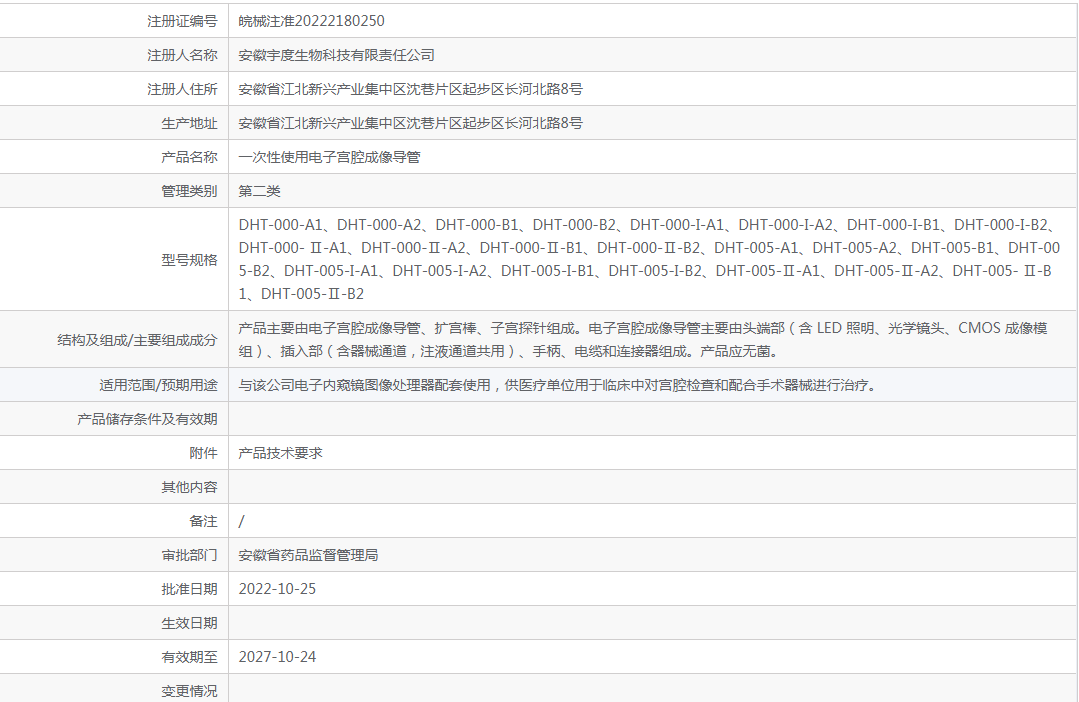Image resolution: width=1079 pixels, height=702 pixels.
Task: Select the label 注册人名称
Action: click(x=182, y=55)
